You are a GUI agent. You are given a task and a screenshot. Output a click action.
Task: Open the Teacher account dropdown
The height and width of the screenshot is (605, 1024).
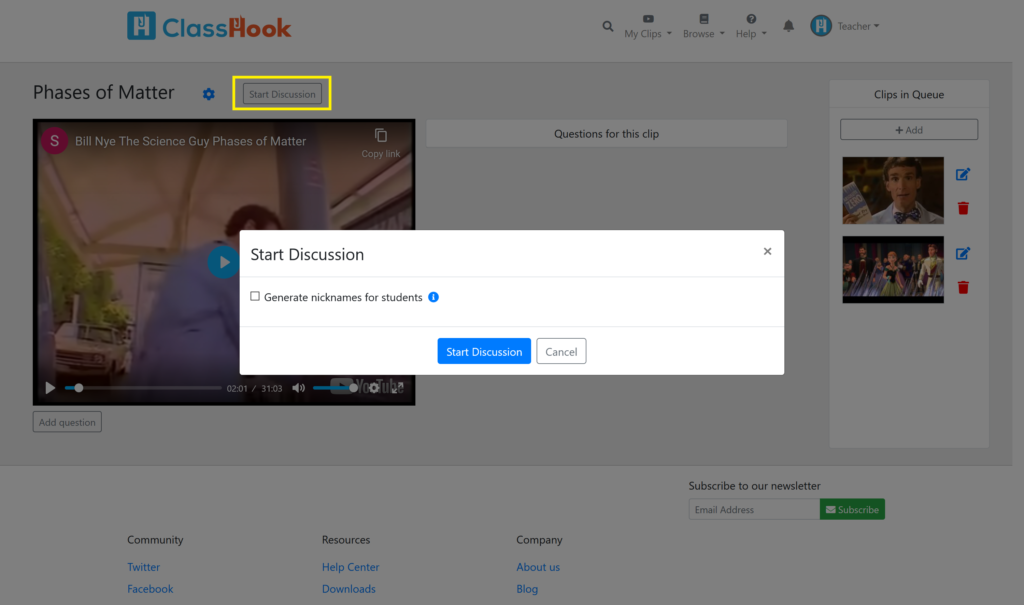[858, 26]
